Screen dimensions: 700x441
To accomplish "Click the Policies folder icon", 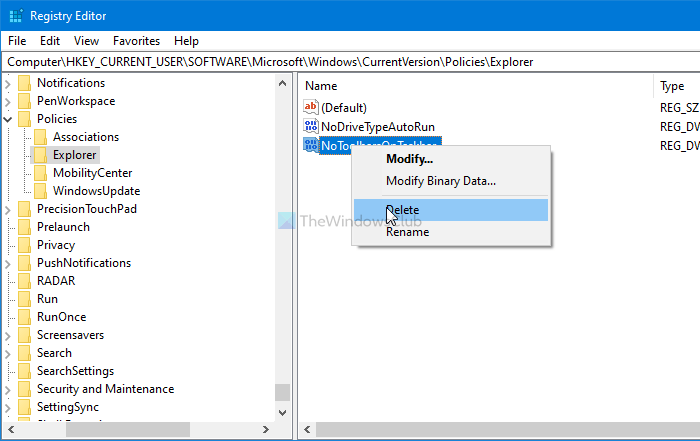I will click(25, 119).
